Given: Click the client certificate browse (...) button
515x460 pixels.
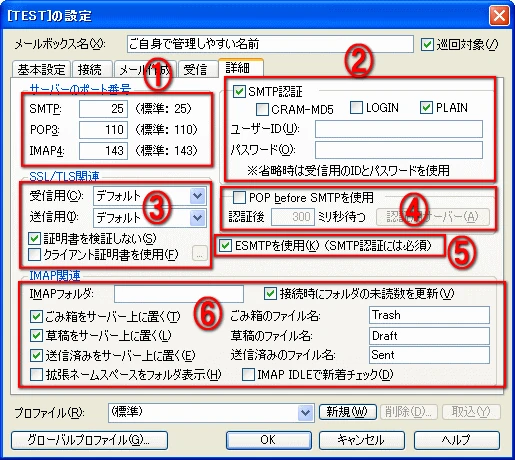Looking at the screenshot, I should pyautogui.click(x=200, y=254).
